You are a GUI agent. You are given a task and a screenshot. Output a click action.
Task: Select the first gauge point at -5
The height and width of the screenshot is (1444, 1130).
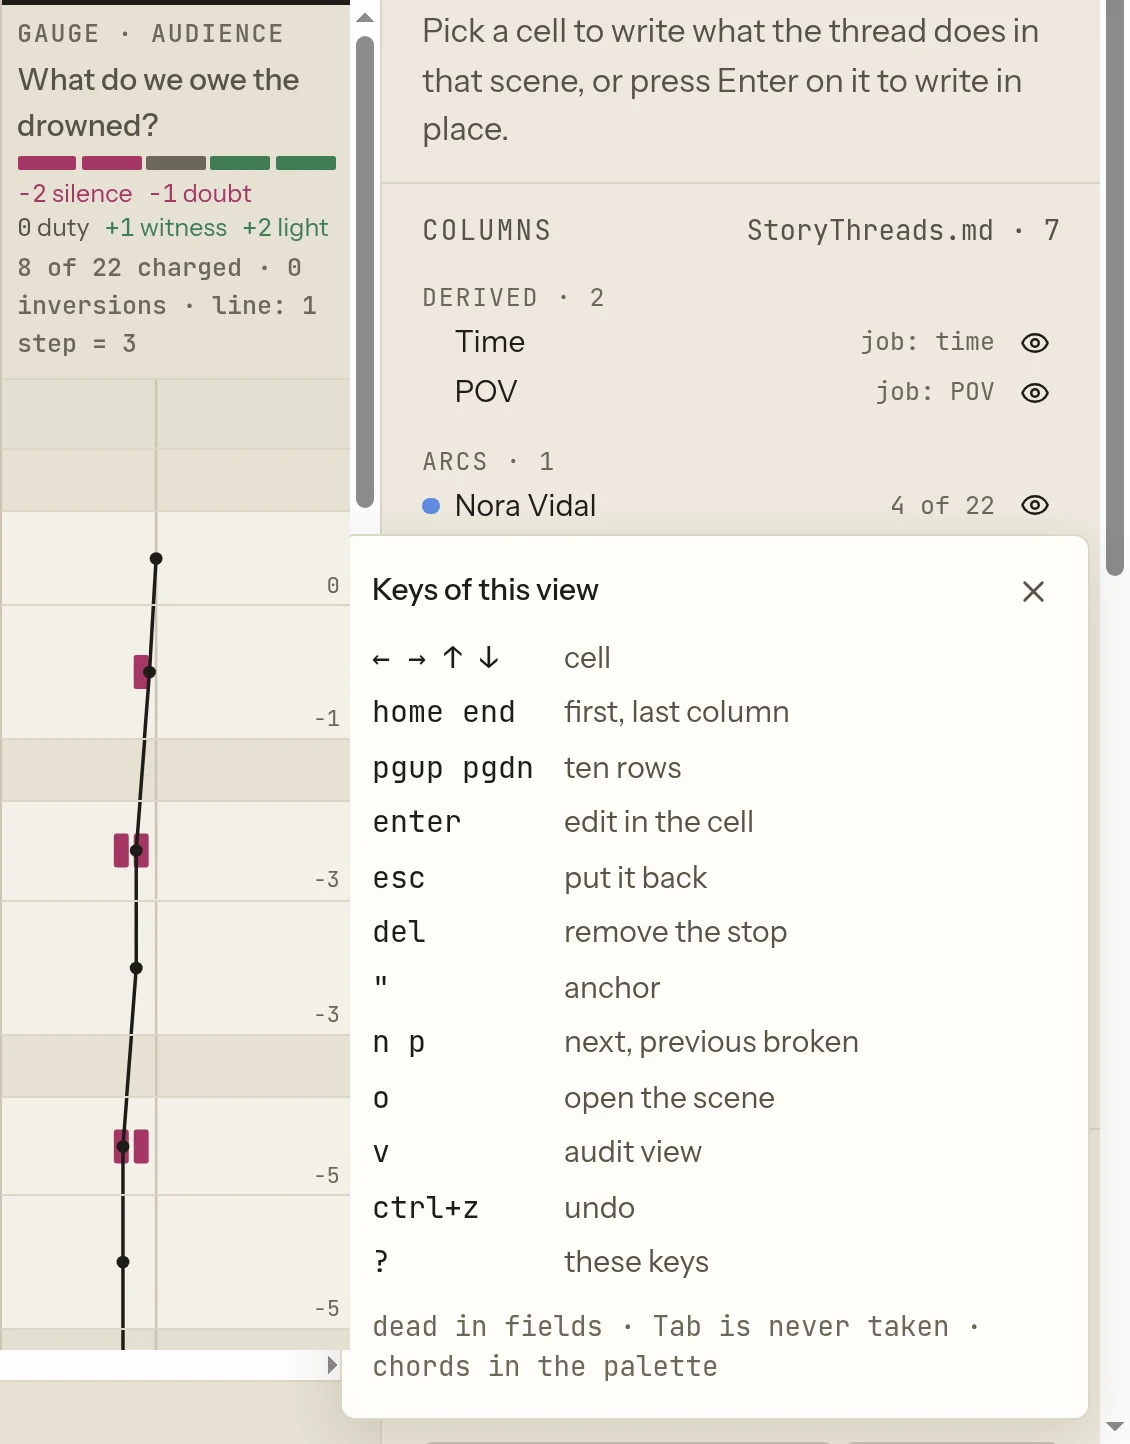coord(123,1147)
